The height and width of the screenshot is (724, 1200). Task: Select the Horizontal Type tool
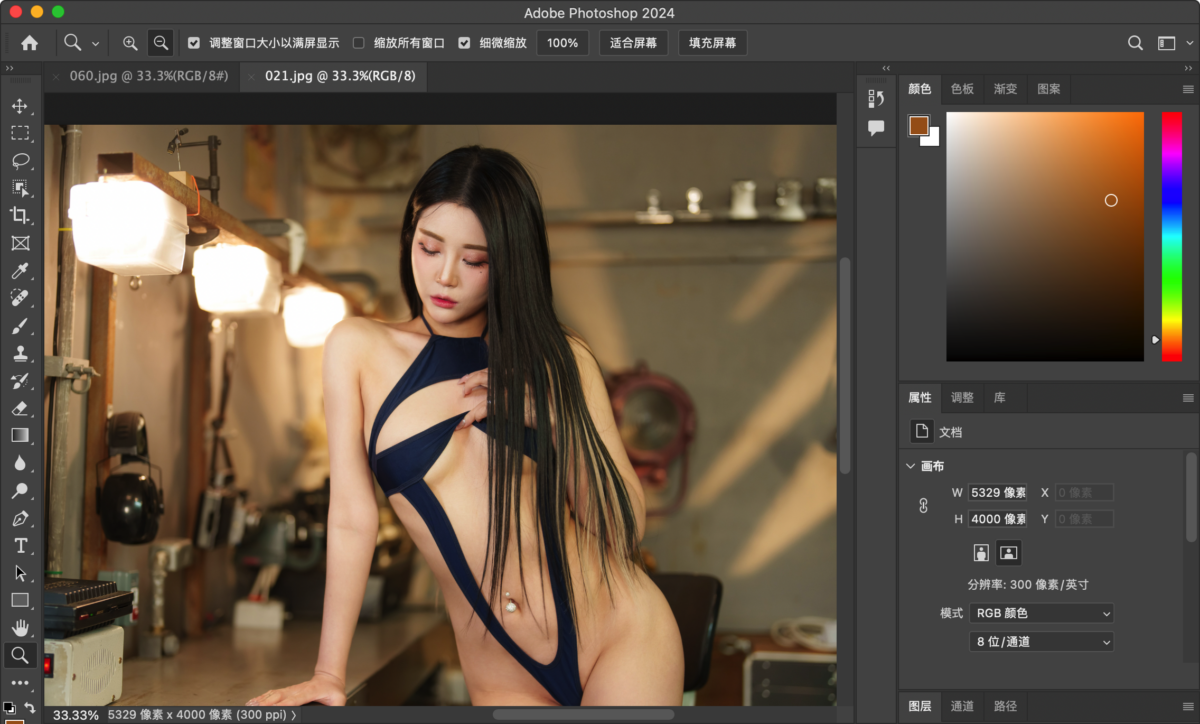pos(20,546)
